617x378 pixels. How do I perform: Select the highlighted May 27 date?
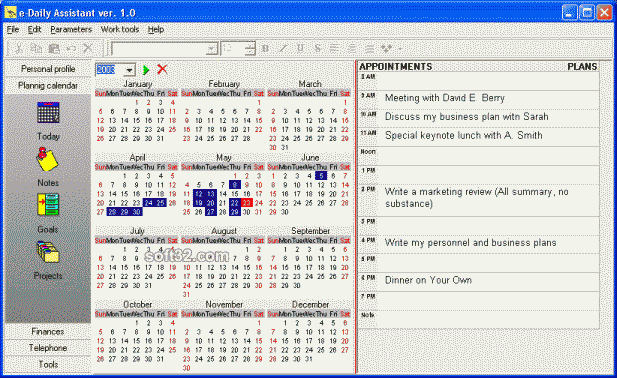pyautogui.click(x=211, y=212)
